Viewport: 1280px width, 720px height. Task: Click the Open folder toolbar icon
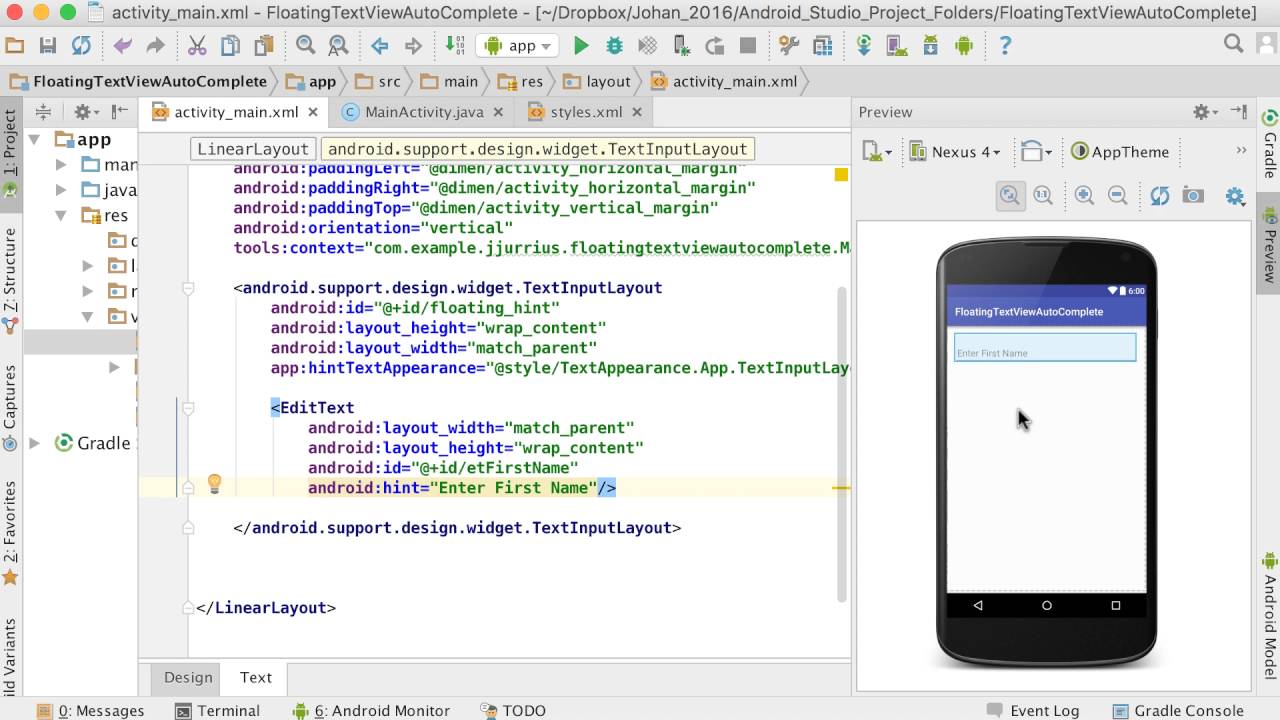[15, 46]
